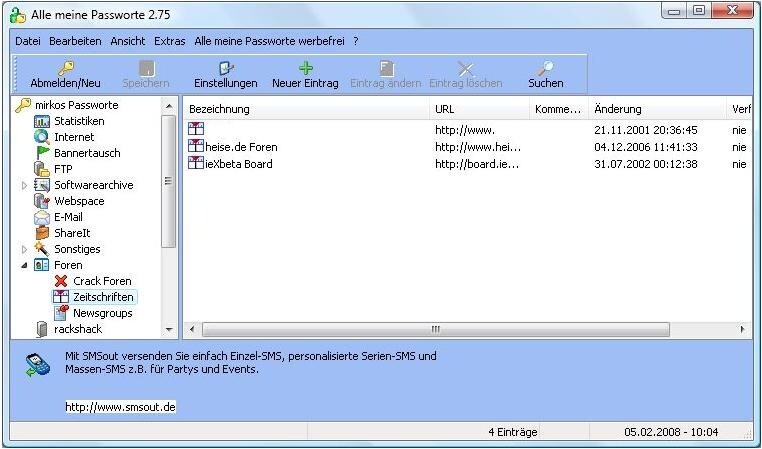
Task: Select the Internet globe category
Action: tap(42, 137)
